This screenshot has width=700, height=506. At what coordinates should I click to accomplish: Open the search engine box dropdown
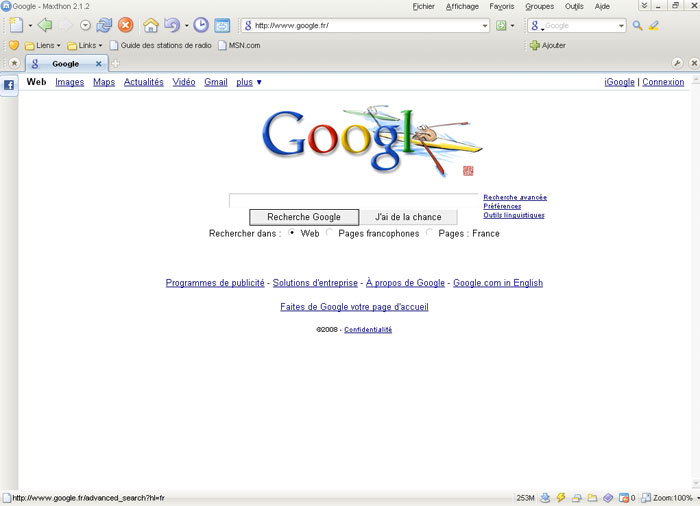pos(621,26)
